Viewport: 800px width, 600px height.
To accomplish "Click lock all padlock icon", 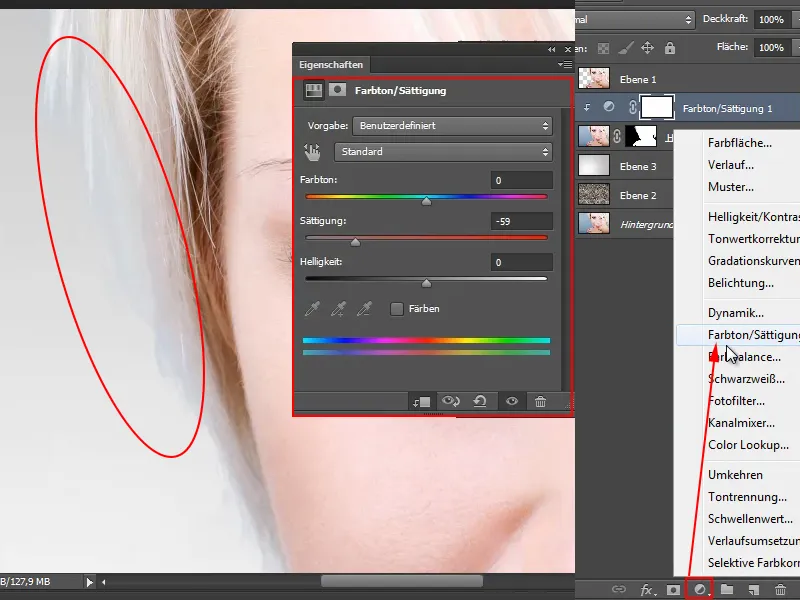I will pyautogui.click(x=670, y=48).
